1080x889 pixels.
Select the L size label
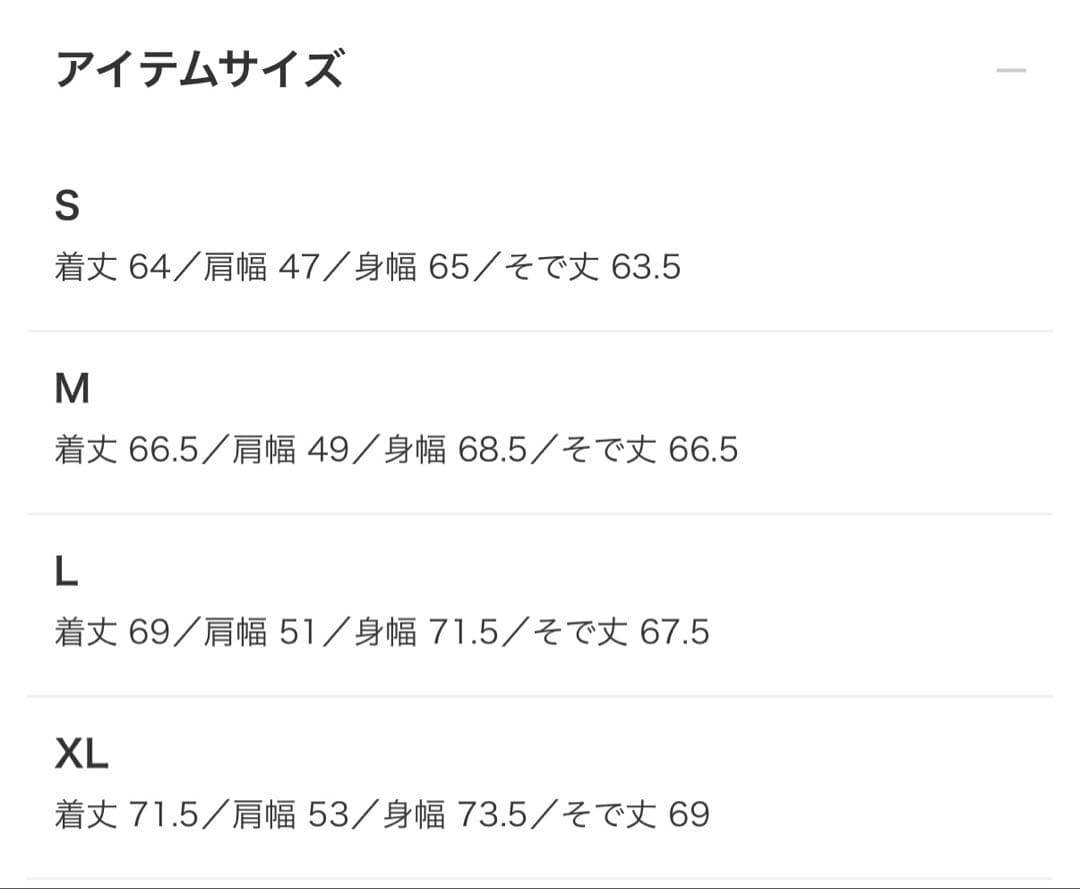click(64, 570)
